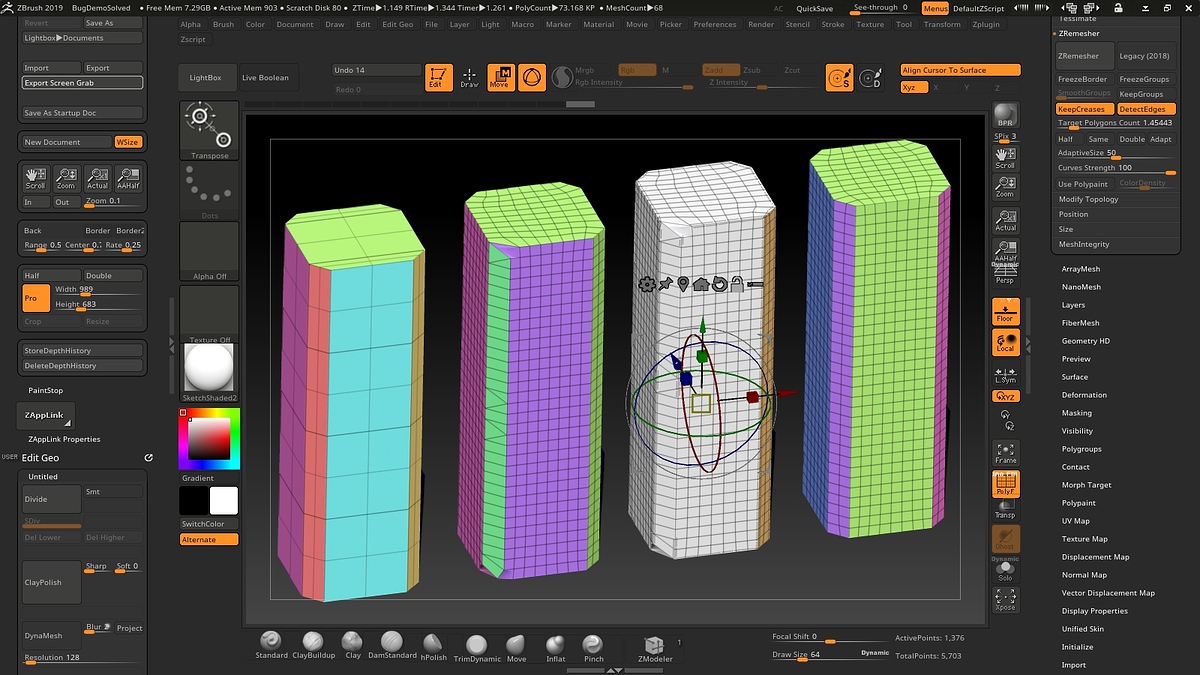The width and height of the screenshot is (1200, 675).
Task: Select the white secondary color swatch
Action: pyautogui.click(x=224, y=501)
